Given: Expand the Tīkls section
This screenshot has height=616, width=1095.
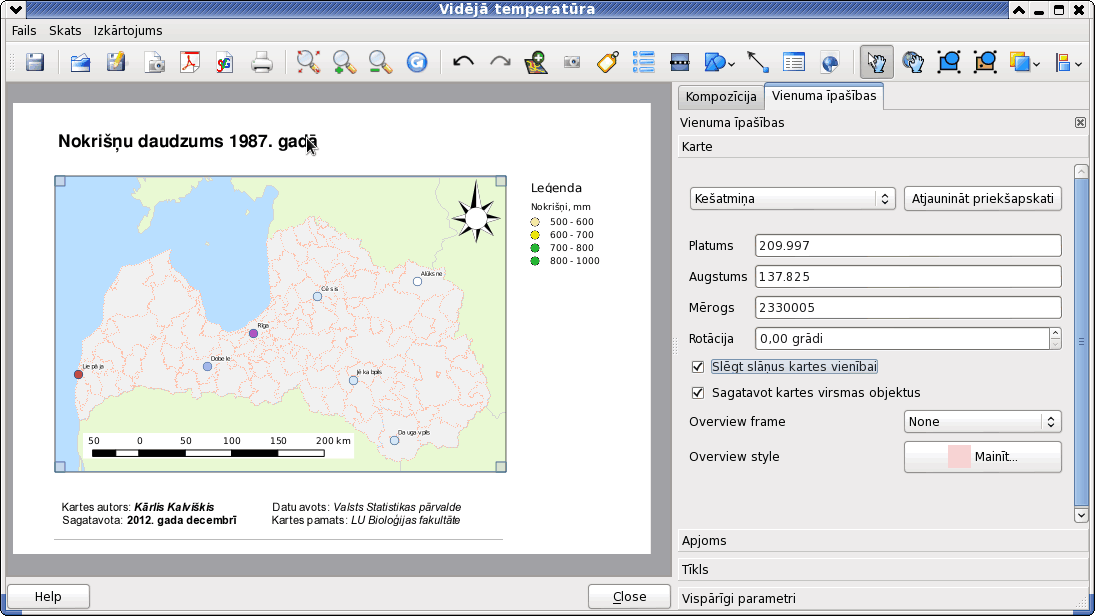Looking at the screenshot, I should (x=883, y=569).
